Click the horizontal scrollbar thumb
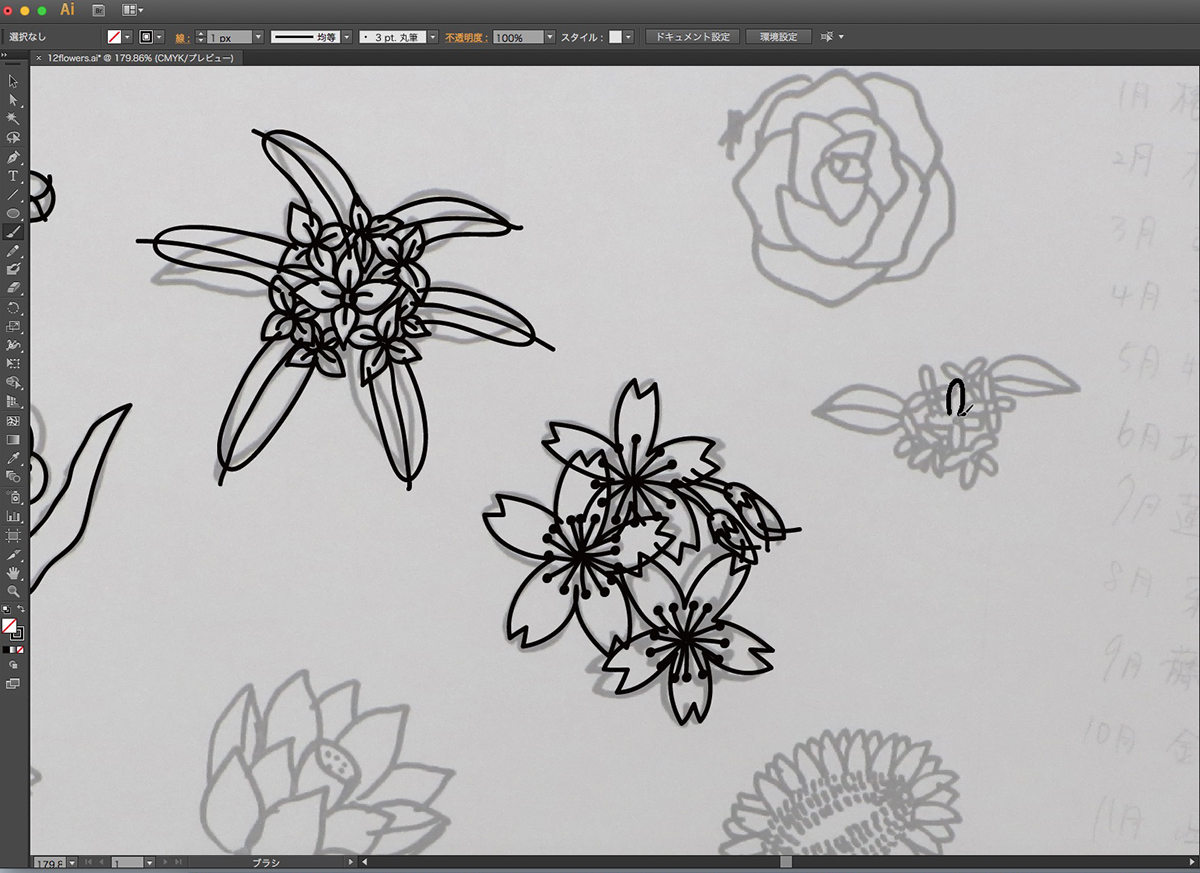1200x873 pixels. pos(786,861)
